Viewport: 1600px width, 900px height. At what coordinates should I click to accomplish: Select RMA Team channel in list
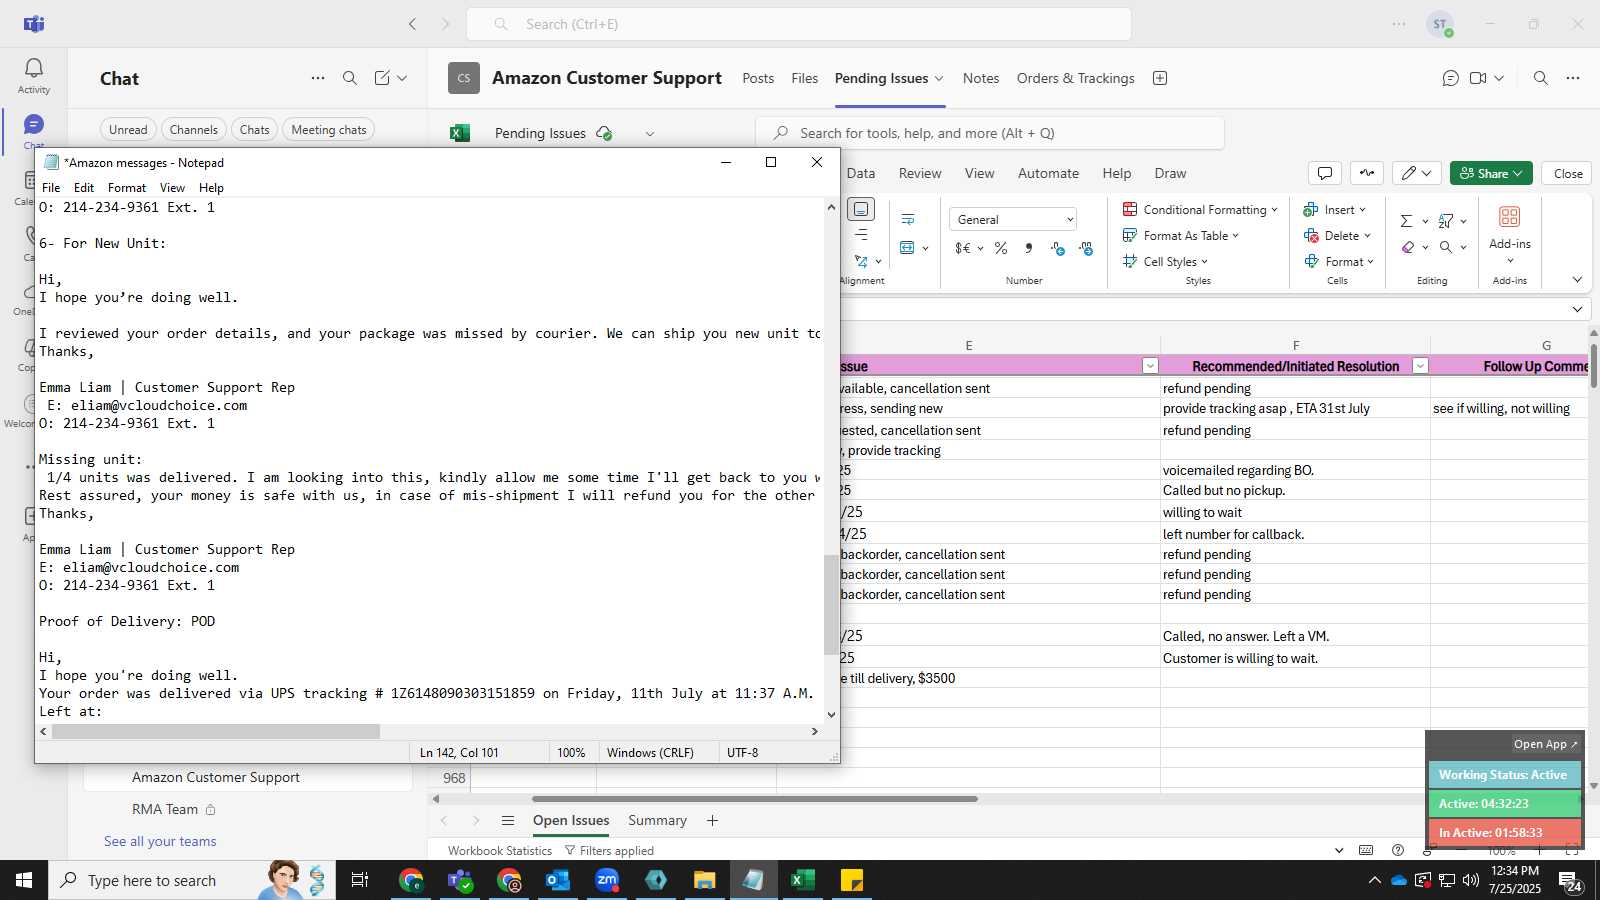pos(165,809)
